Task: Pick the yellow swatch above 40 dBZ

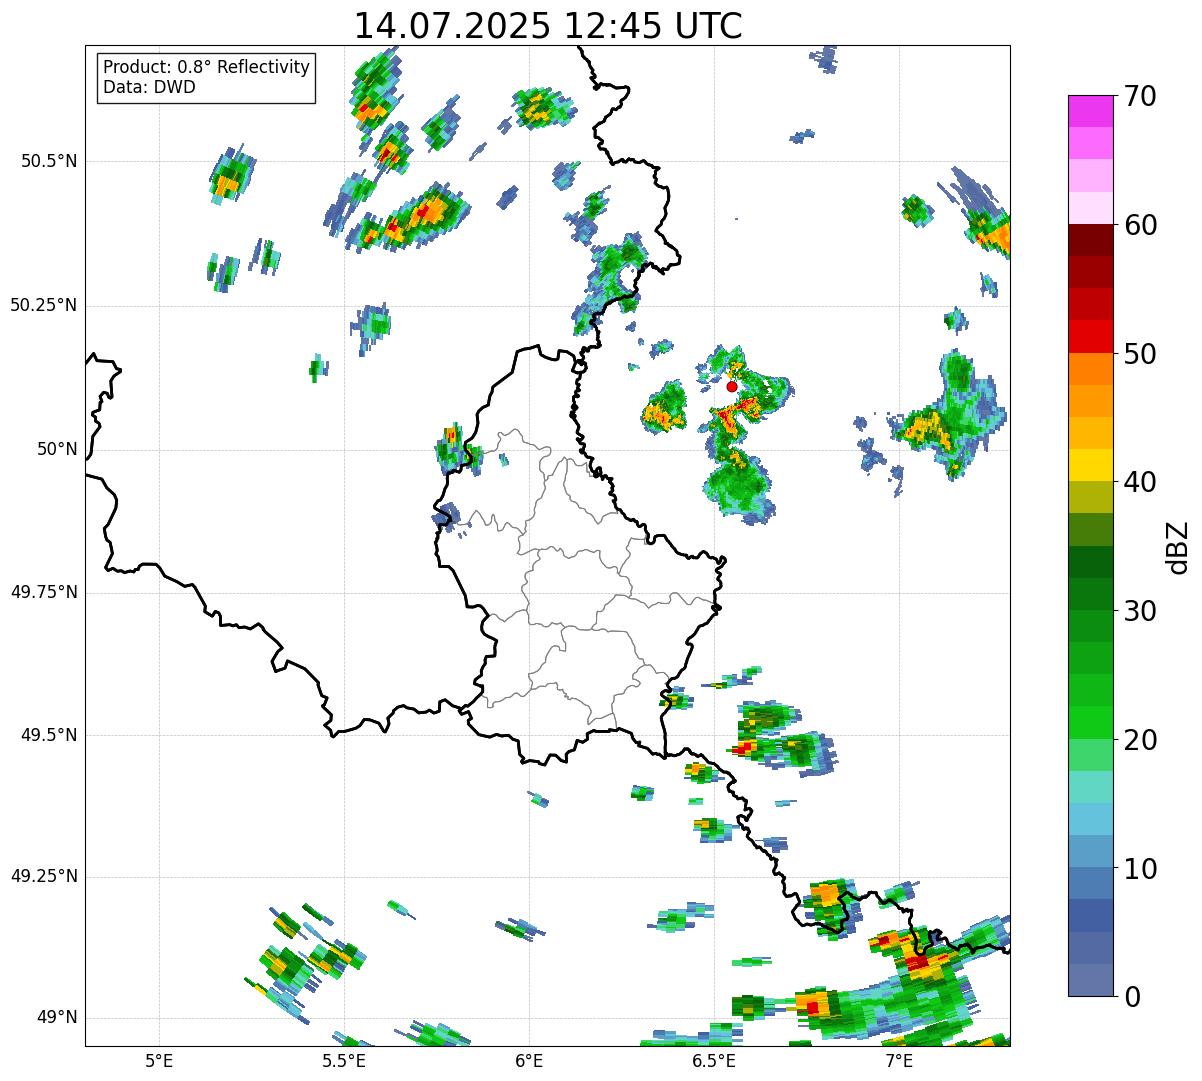Action: click(x=1090, y=465)
